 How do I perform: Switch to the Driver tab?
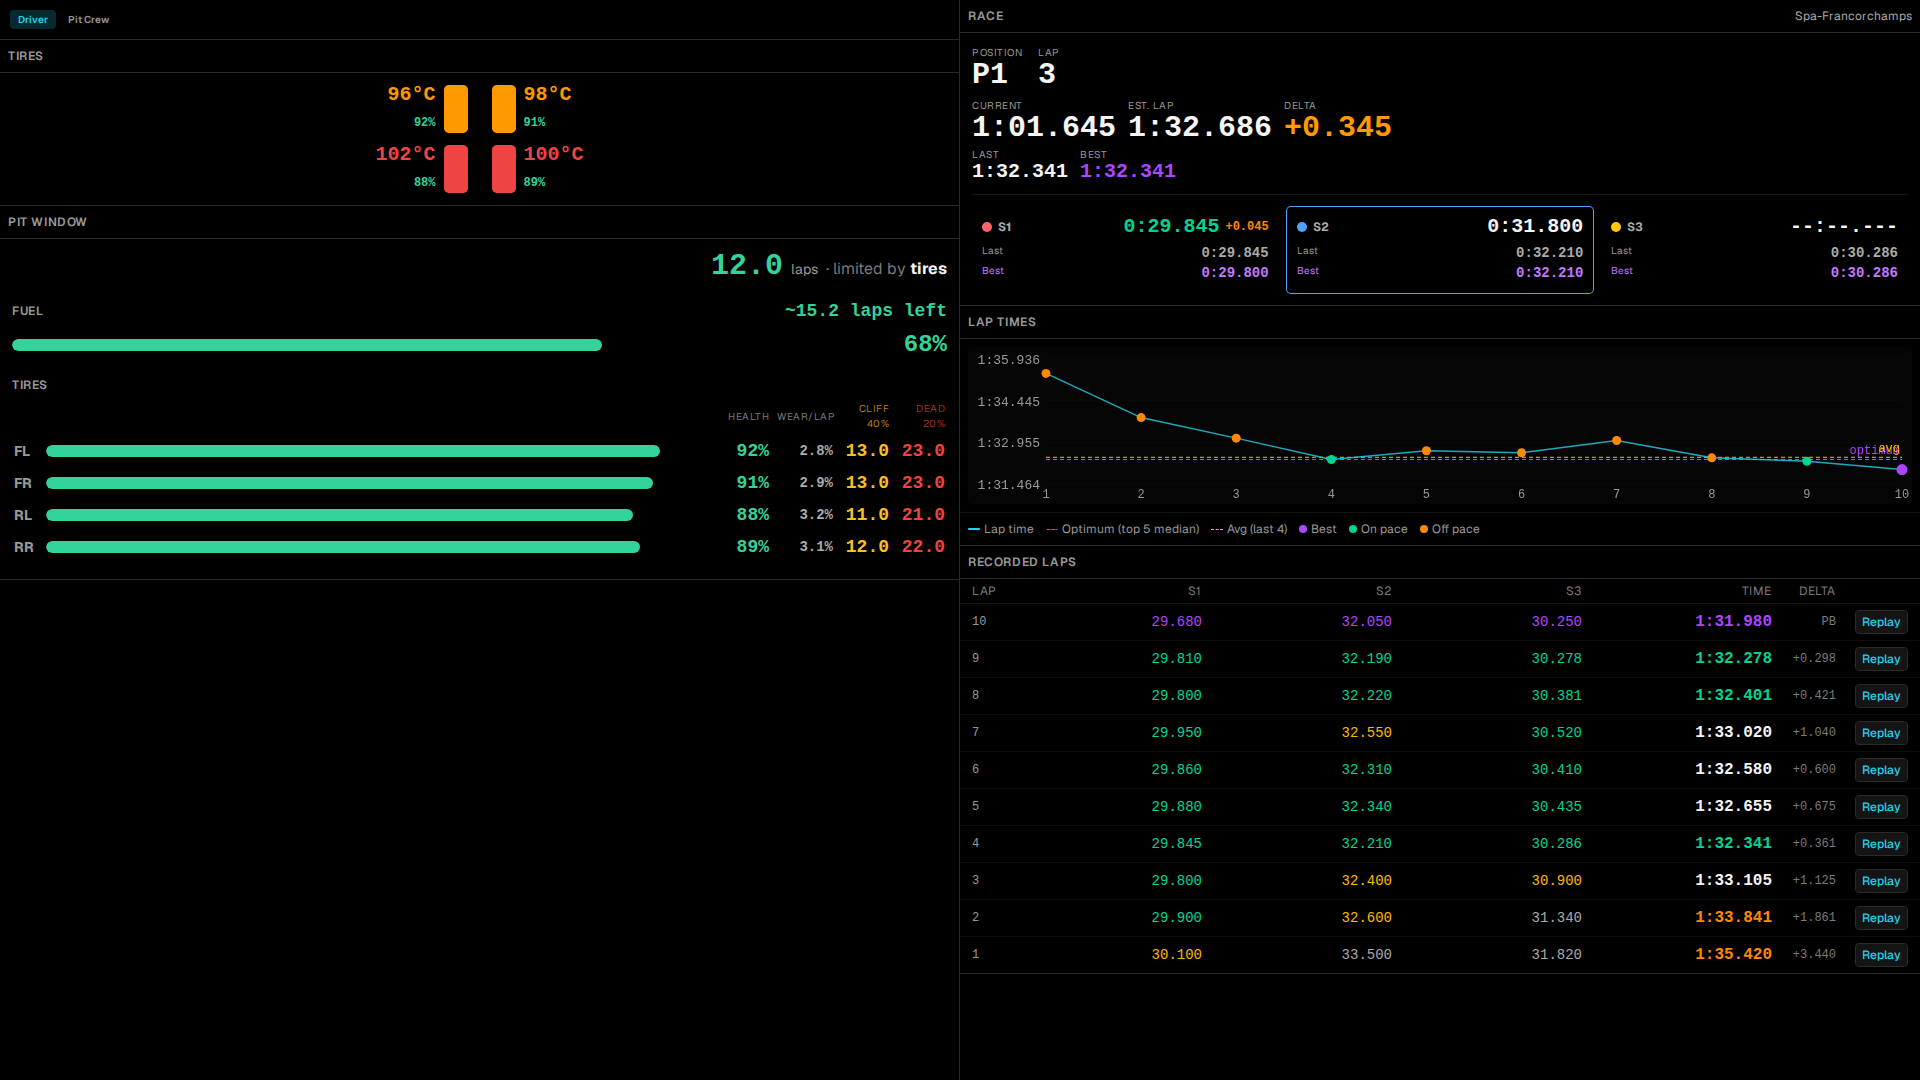(33, 20)
